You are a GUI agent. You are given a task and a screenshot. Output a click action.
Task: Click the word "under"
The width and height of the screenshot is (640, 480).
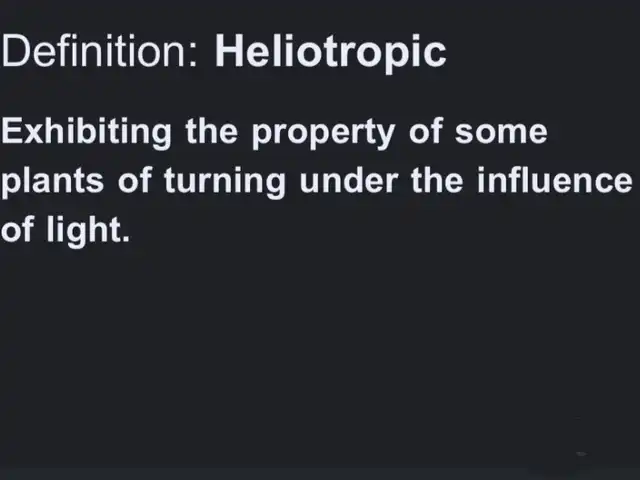tap(349, 180)
